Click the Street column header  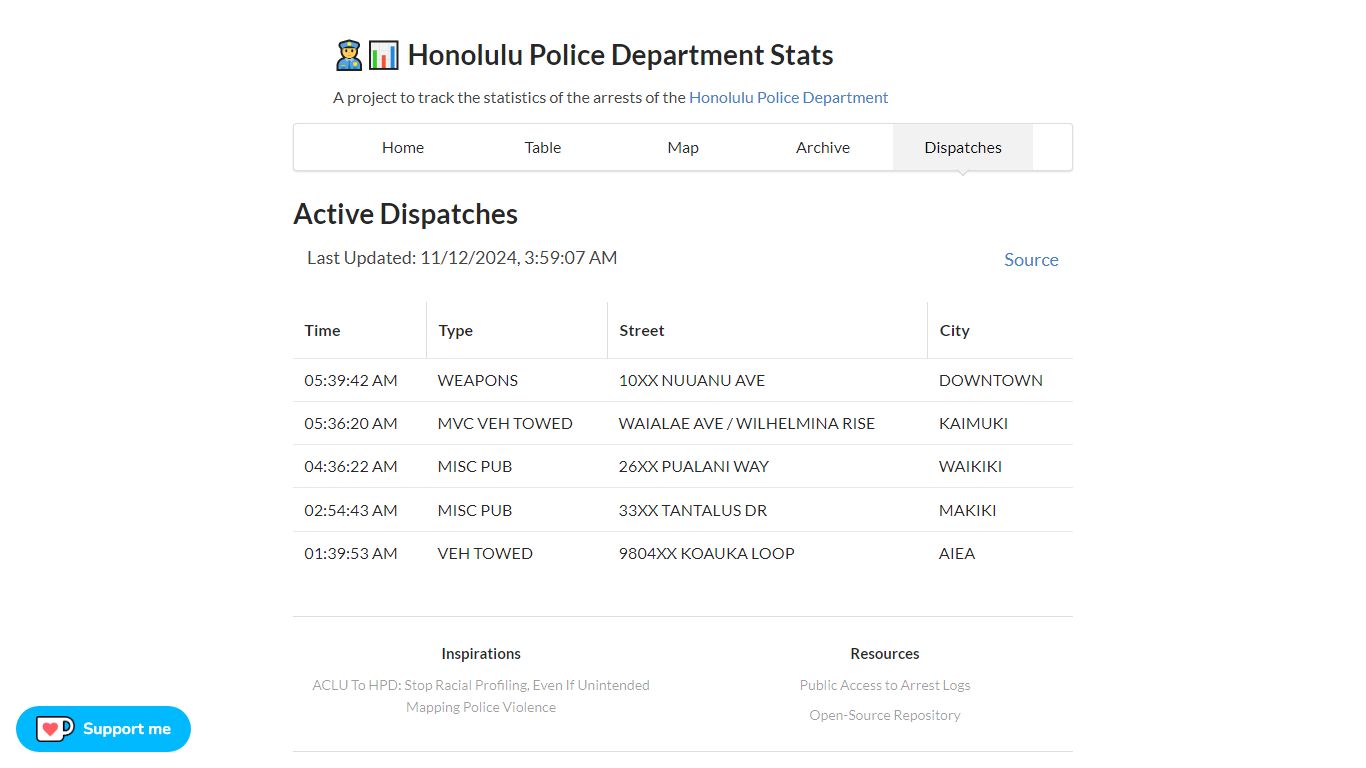(x=768, y=330)
